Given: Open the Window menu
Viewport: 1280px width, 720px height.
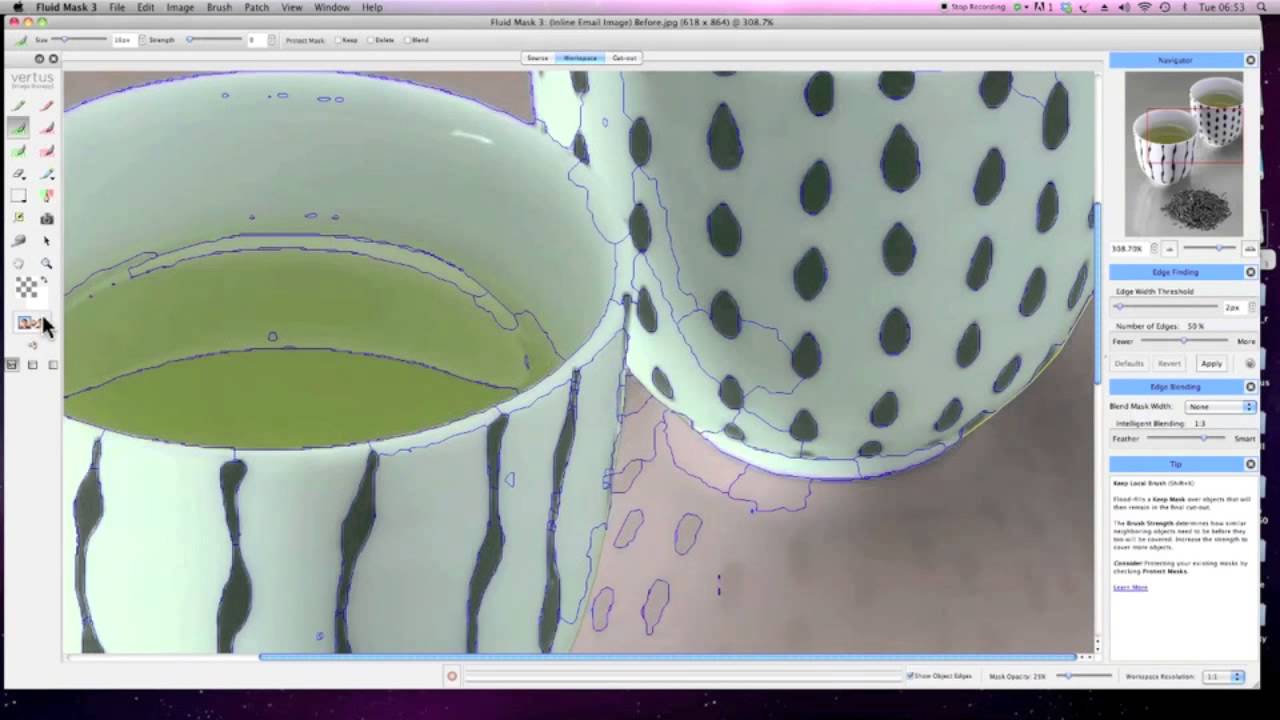Looking at the screenshot, I should point(332,7).
